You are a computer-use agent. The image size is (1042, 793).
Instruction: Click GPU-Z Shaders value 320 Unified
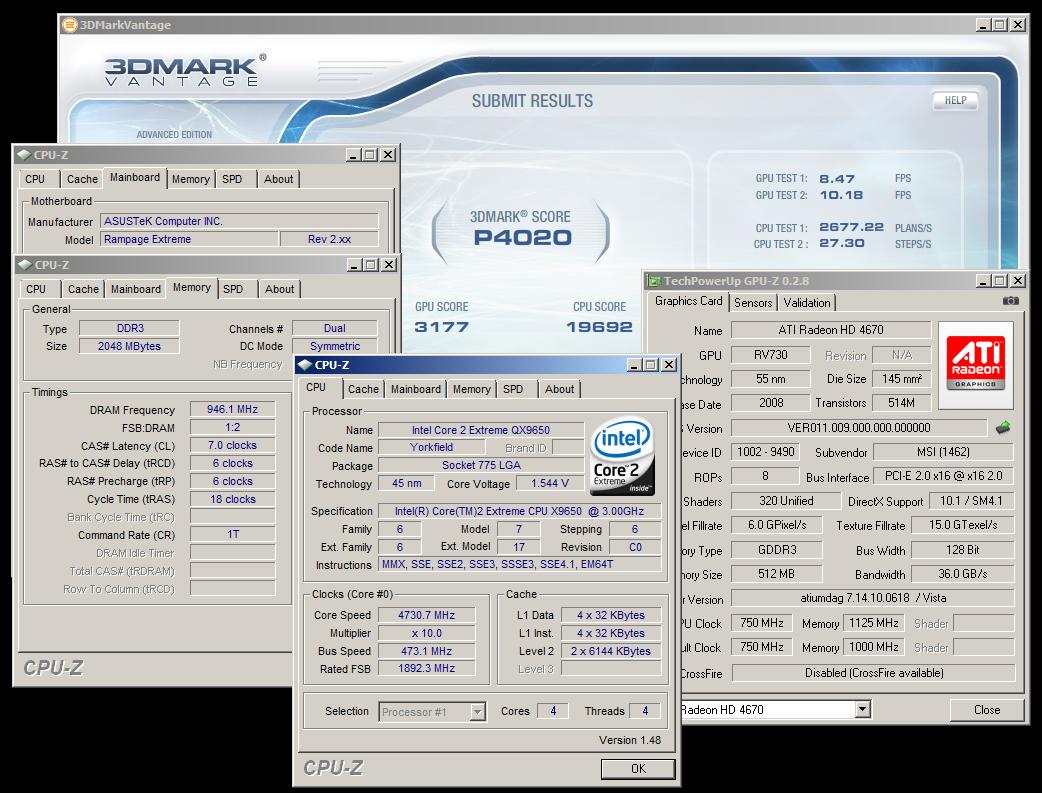(x=786, y=501)
